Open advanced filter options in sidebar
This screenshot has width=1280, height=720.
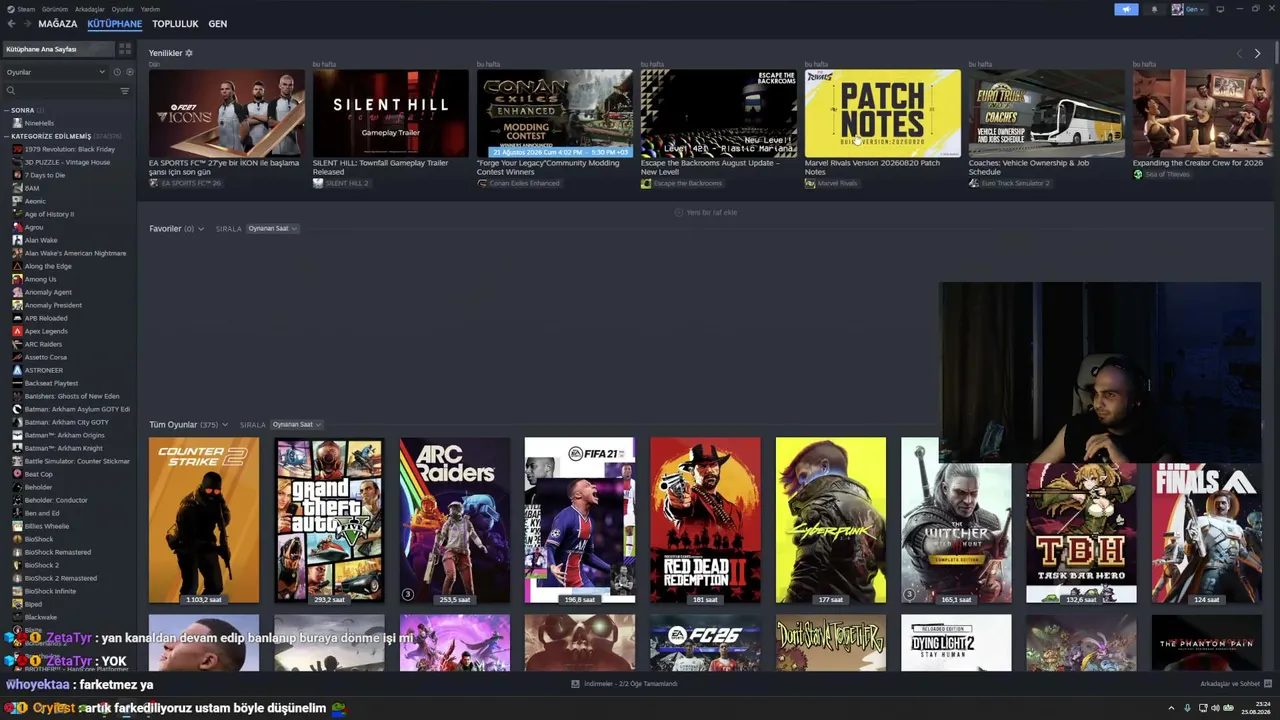125,91
